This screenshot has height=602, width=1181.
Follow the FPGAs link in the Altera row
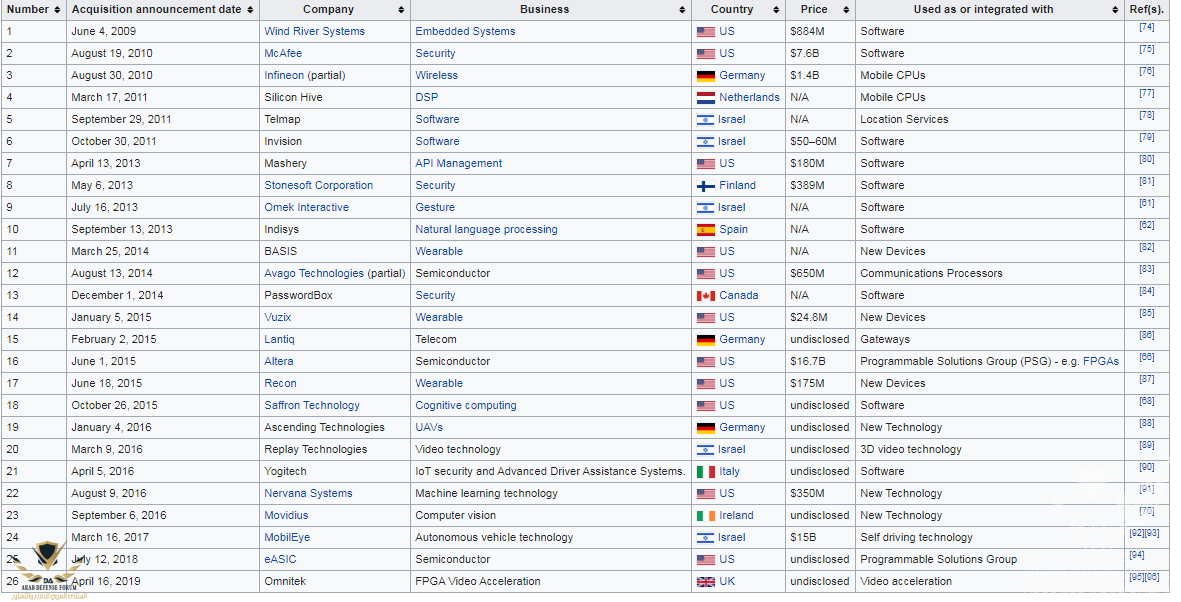(1101, 361)
